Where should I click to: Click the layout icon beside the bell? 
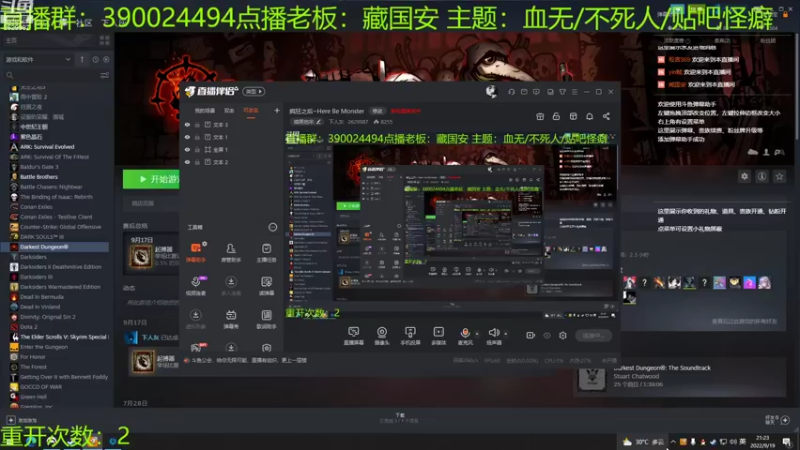[x=573, y=116]
